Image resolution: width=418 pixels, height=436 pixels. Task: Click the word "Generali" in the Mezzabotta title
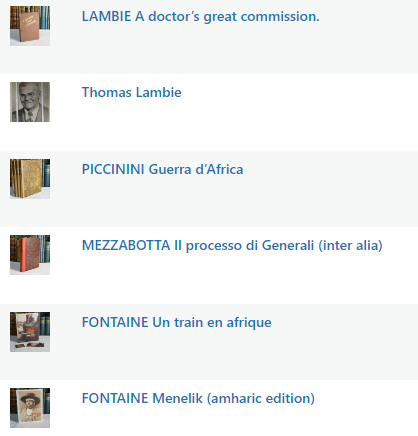click(288, 246)
